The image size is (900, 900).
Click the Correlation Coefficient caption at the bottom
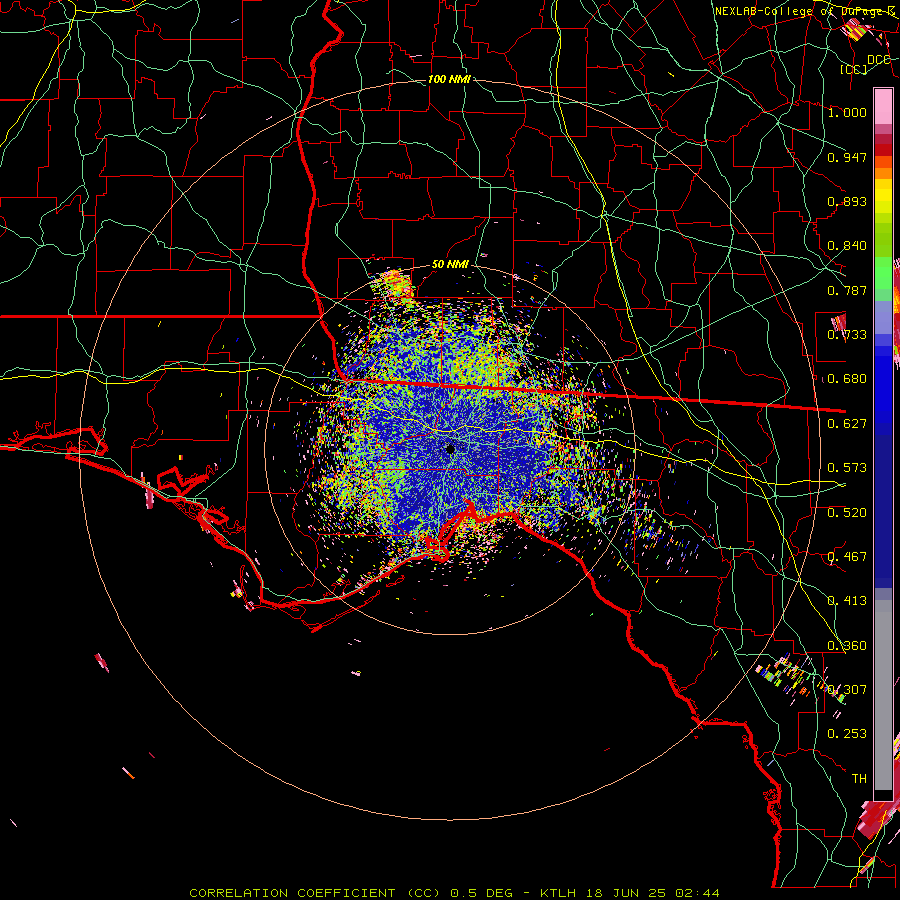point(454,893)
